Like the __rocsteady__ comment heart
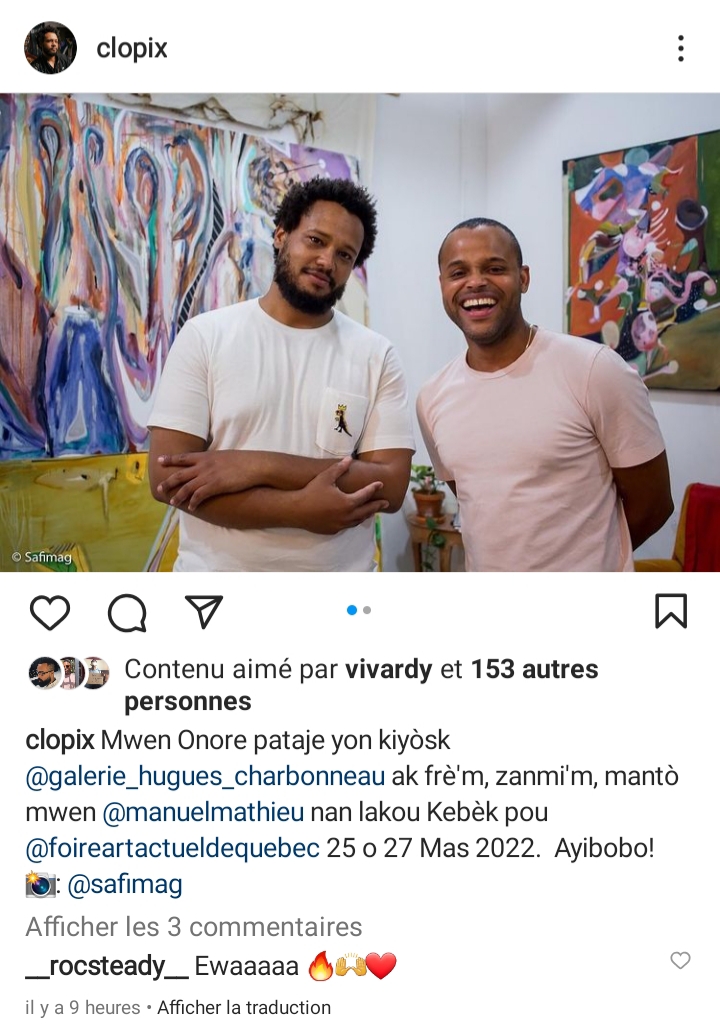 coord(680,961)
